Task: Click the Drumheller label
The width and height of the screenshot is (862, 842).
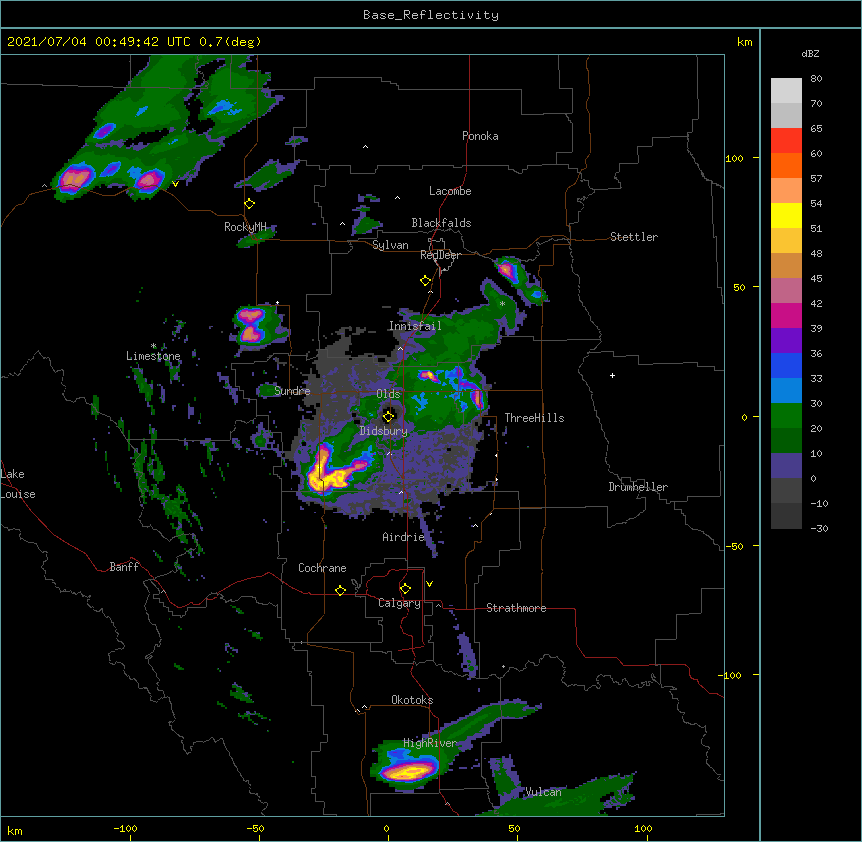Action: coord(638,487)
